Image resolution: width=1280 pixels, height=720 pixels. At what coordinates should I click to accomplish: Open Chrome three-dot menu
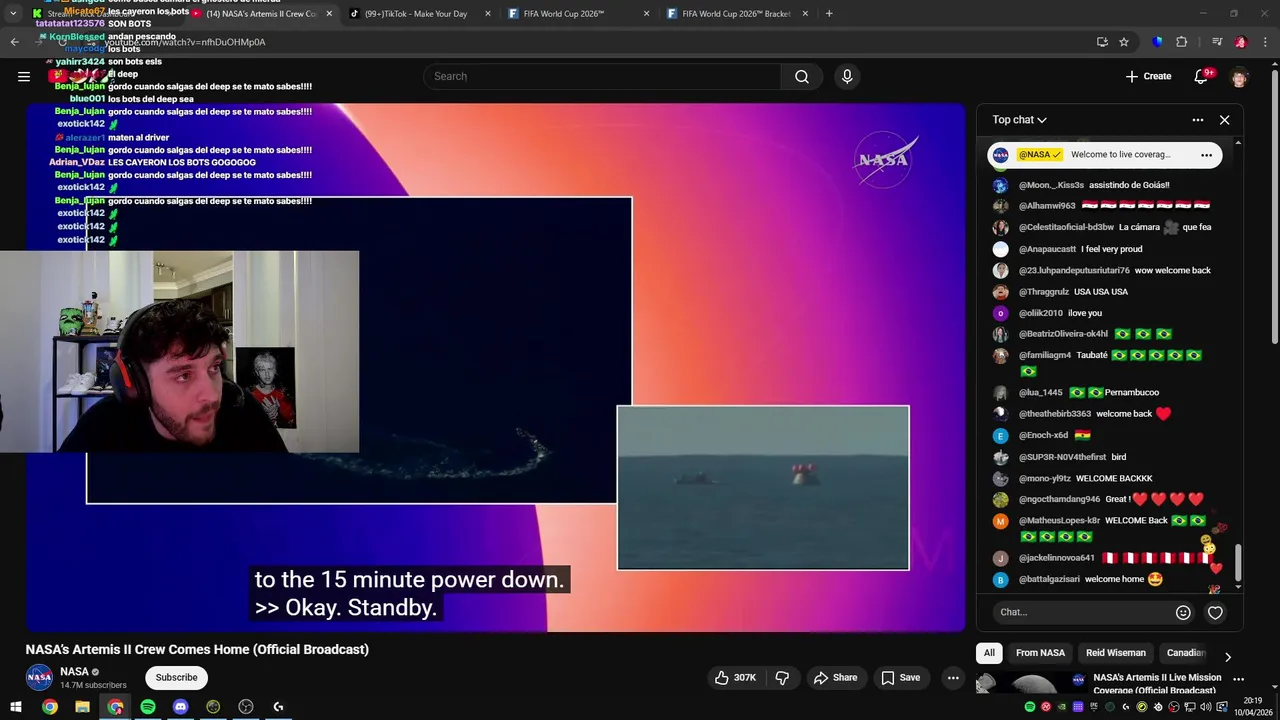[1265, 42]
